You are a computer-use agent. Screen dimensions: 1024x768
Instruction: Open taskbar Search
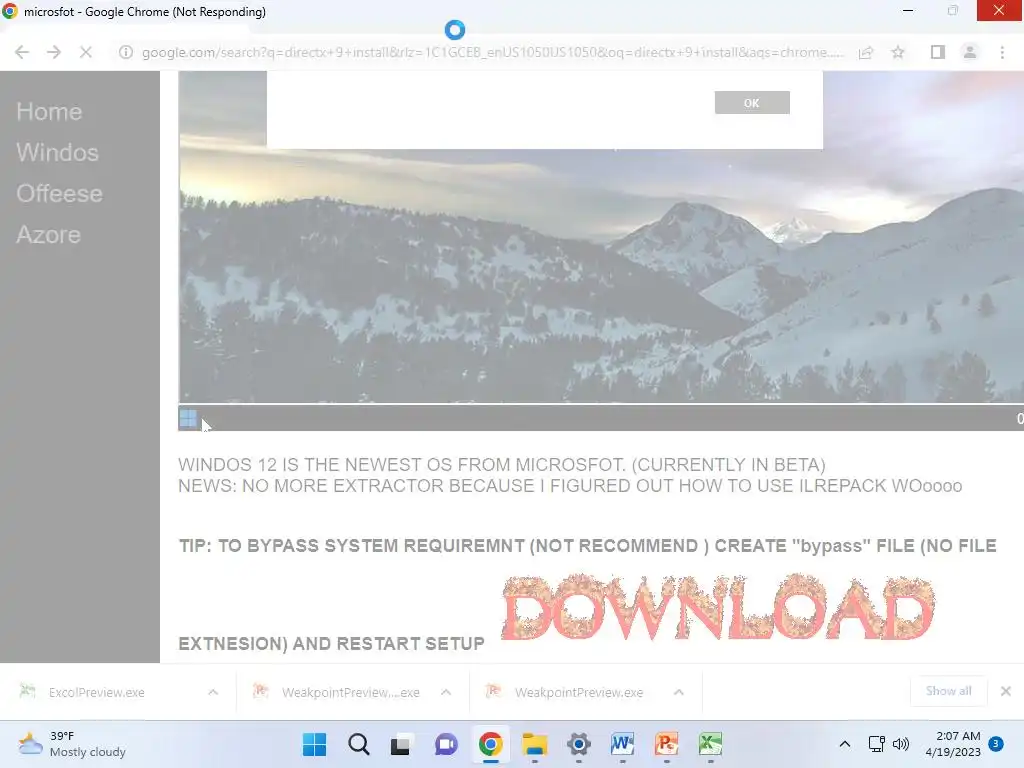tap(359, 744)
